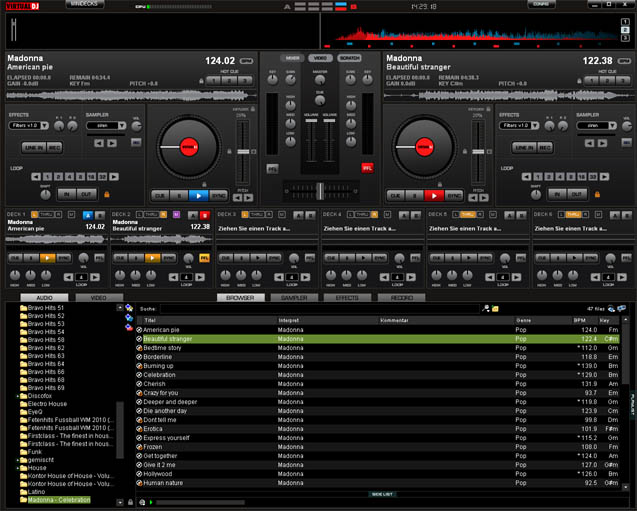Click loop right arrow on mini Deck 2
Viewport: 637px width, 511px height.
(200, 277)
